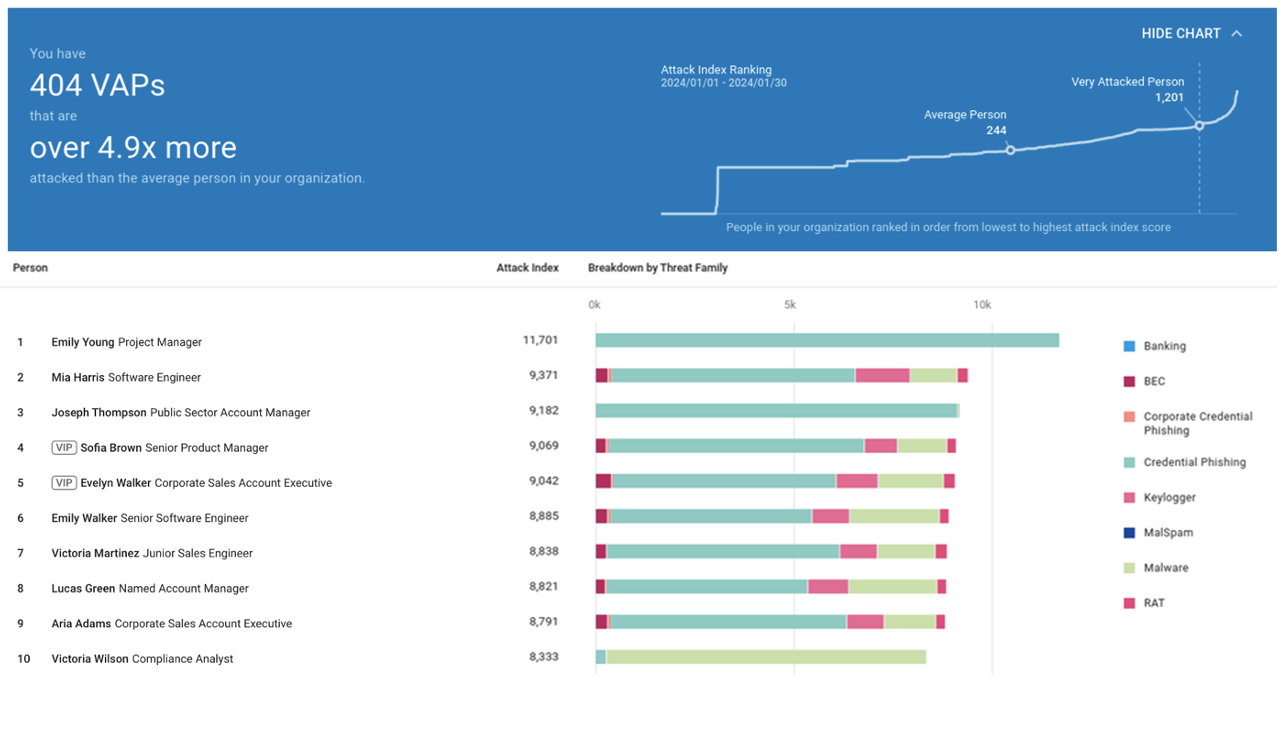Toggle the Malware legend swatch

(x=1129, y=568)
